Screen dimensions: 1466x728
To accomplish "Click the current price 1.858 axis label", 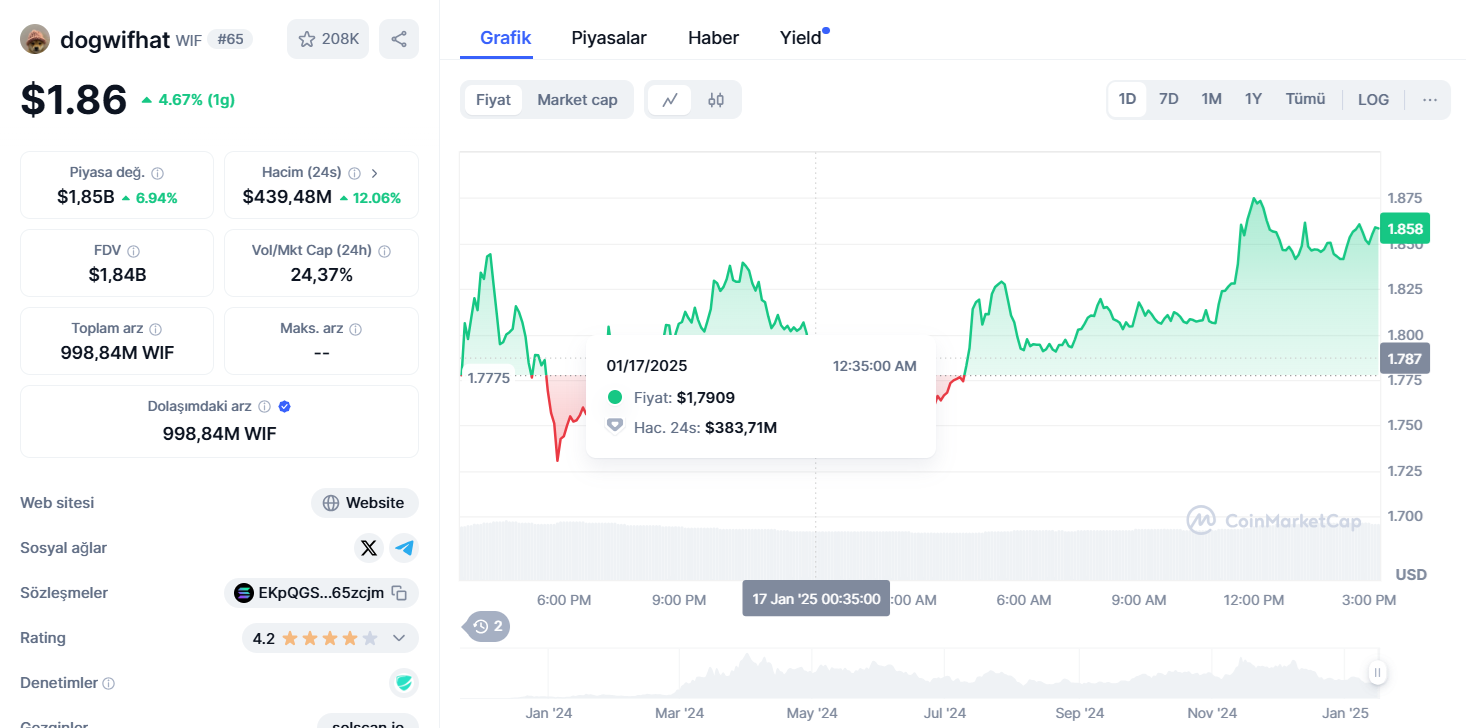I will point(1405,229).
